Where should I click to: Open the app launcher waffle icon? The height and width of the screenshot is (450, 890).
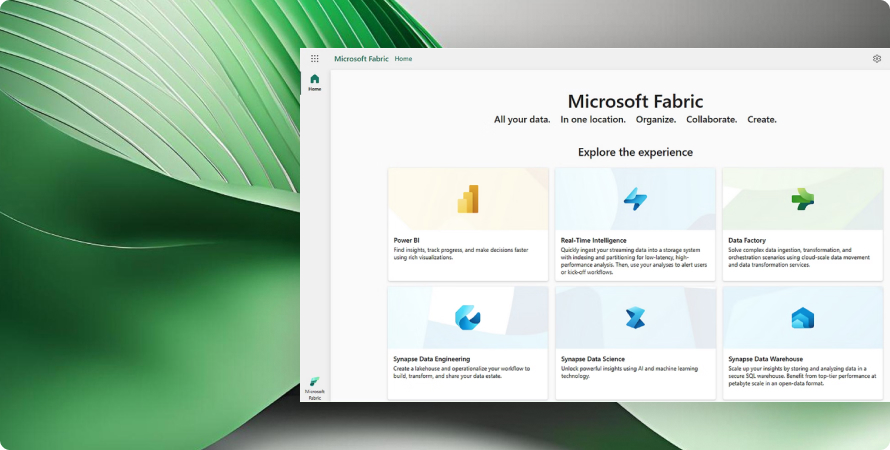click(x=315, y=59)
